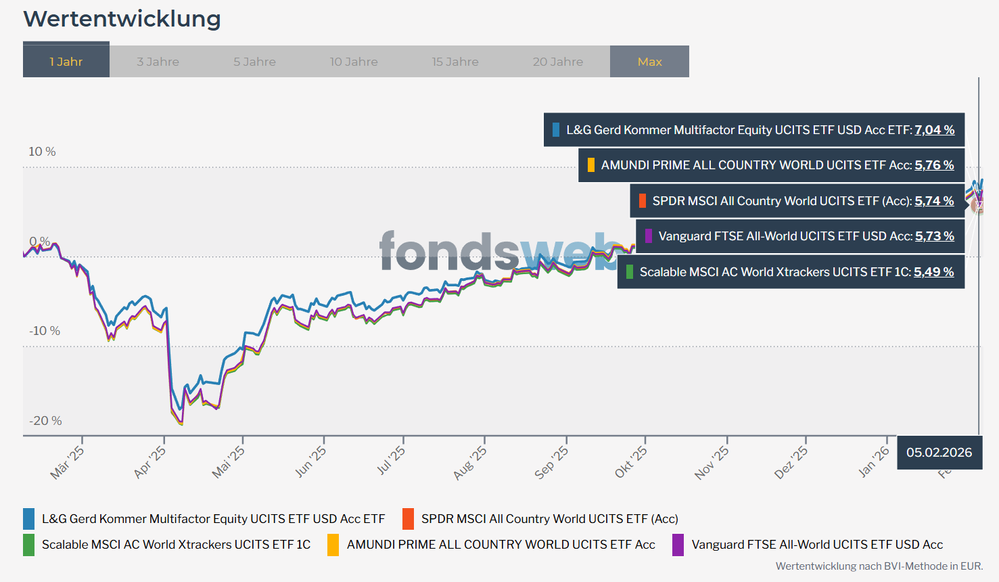Screen dimensions: 999x582
Task: Select the 15 Jahre tab
Action: pos(455,62)
